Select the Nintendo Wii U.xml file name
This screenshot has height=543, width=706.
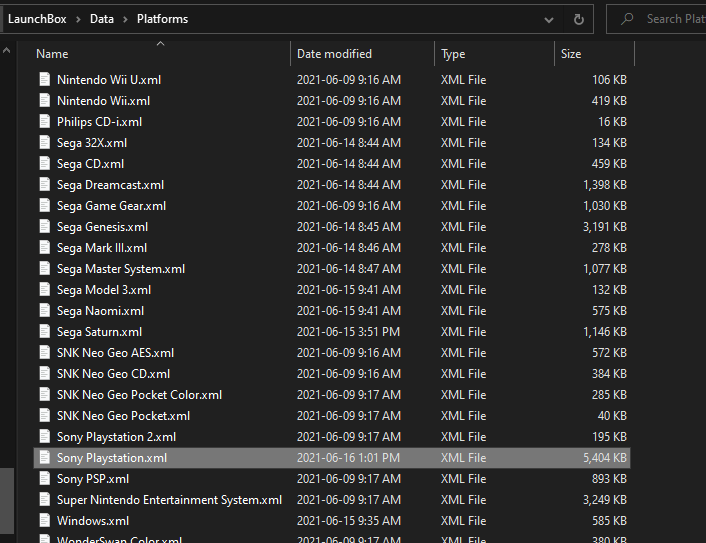tap(109, 80)
